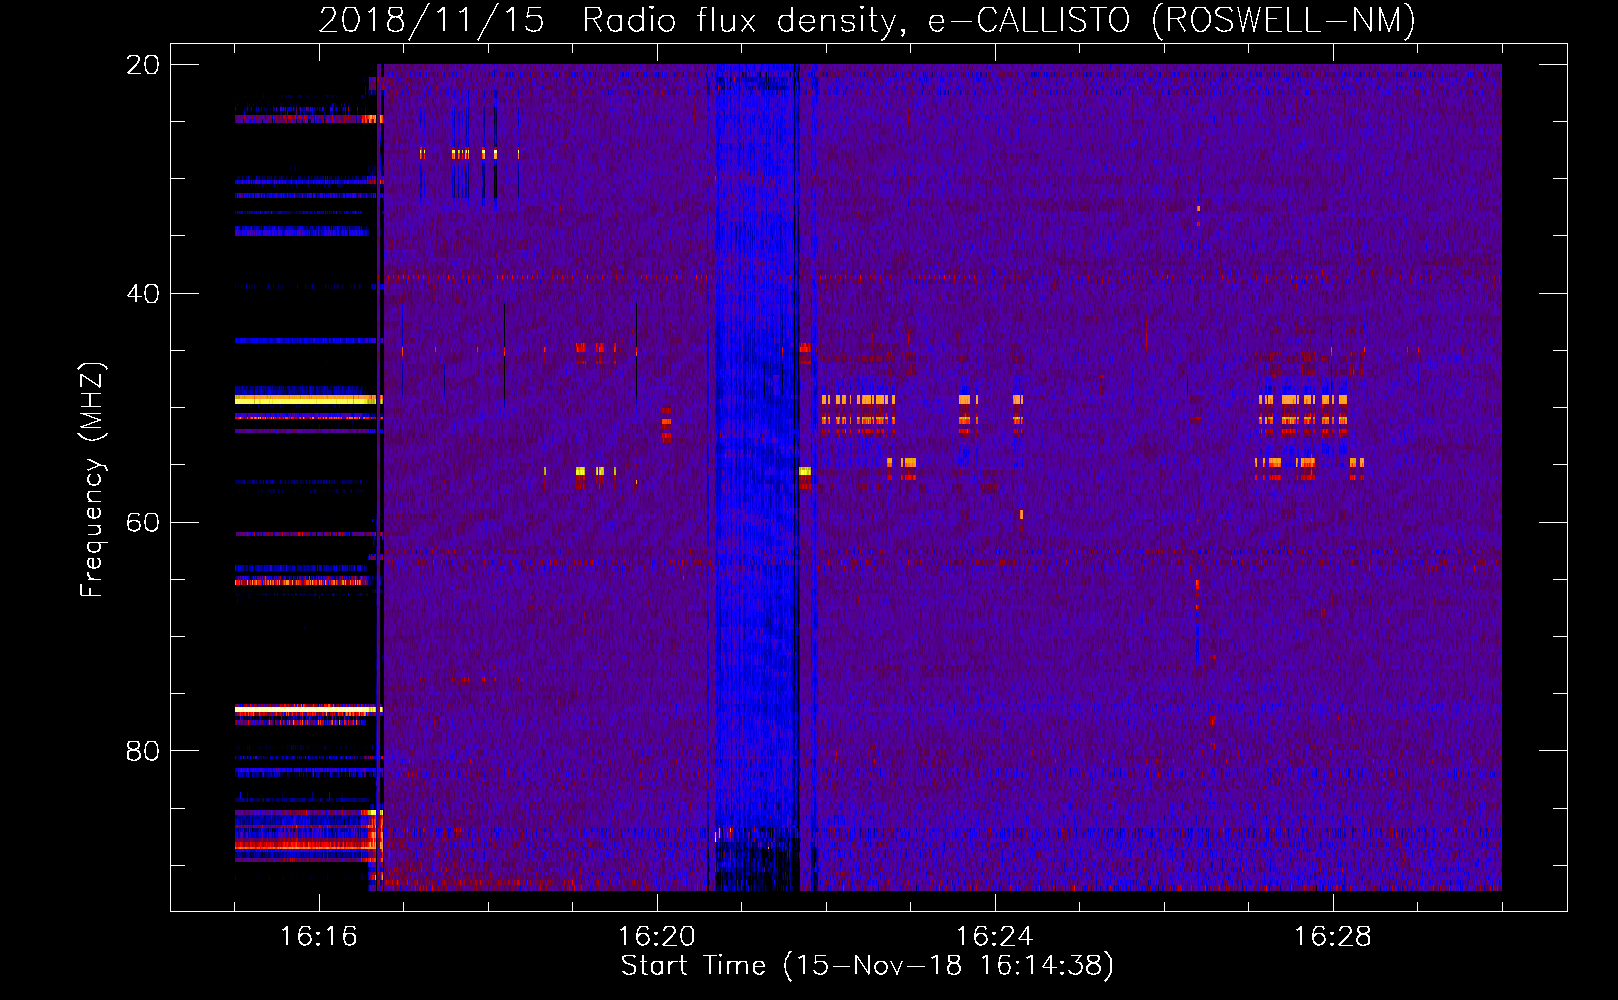Click the plot title mentioning e-CALLISTO ROSWELL-NM
This screenshot has height=1000, width=1618.
tap(867, 20)
